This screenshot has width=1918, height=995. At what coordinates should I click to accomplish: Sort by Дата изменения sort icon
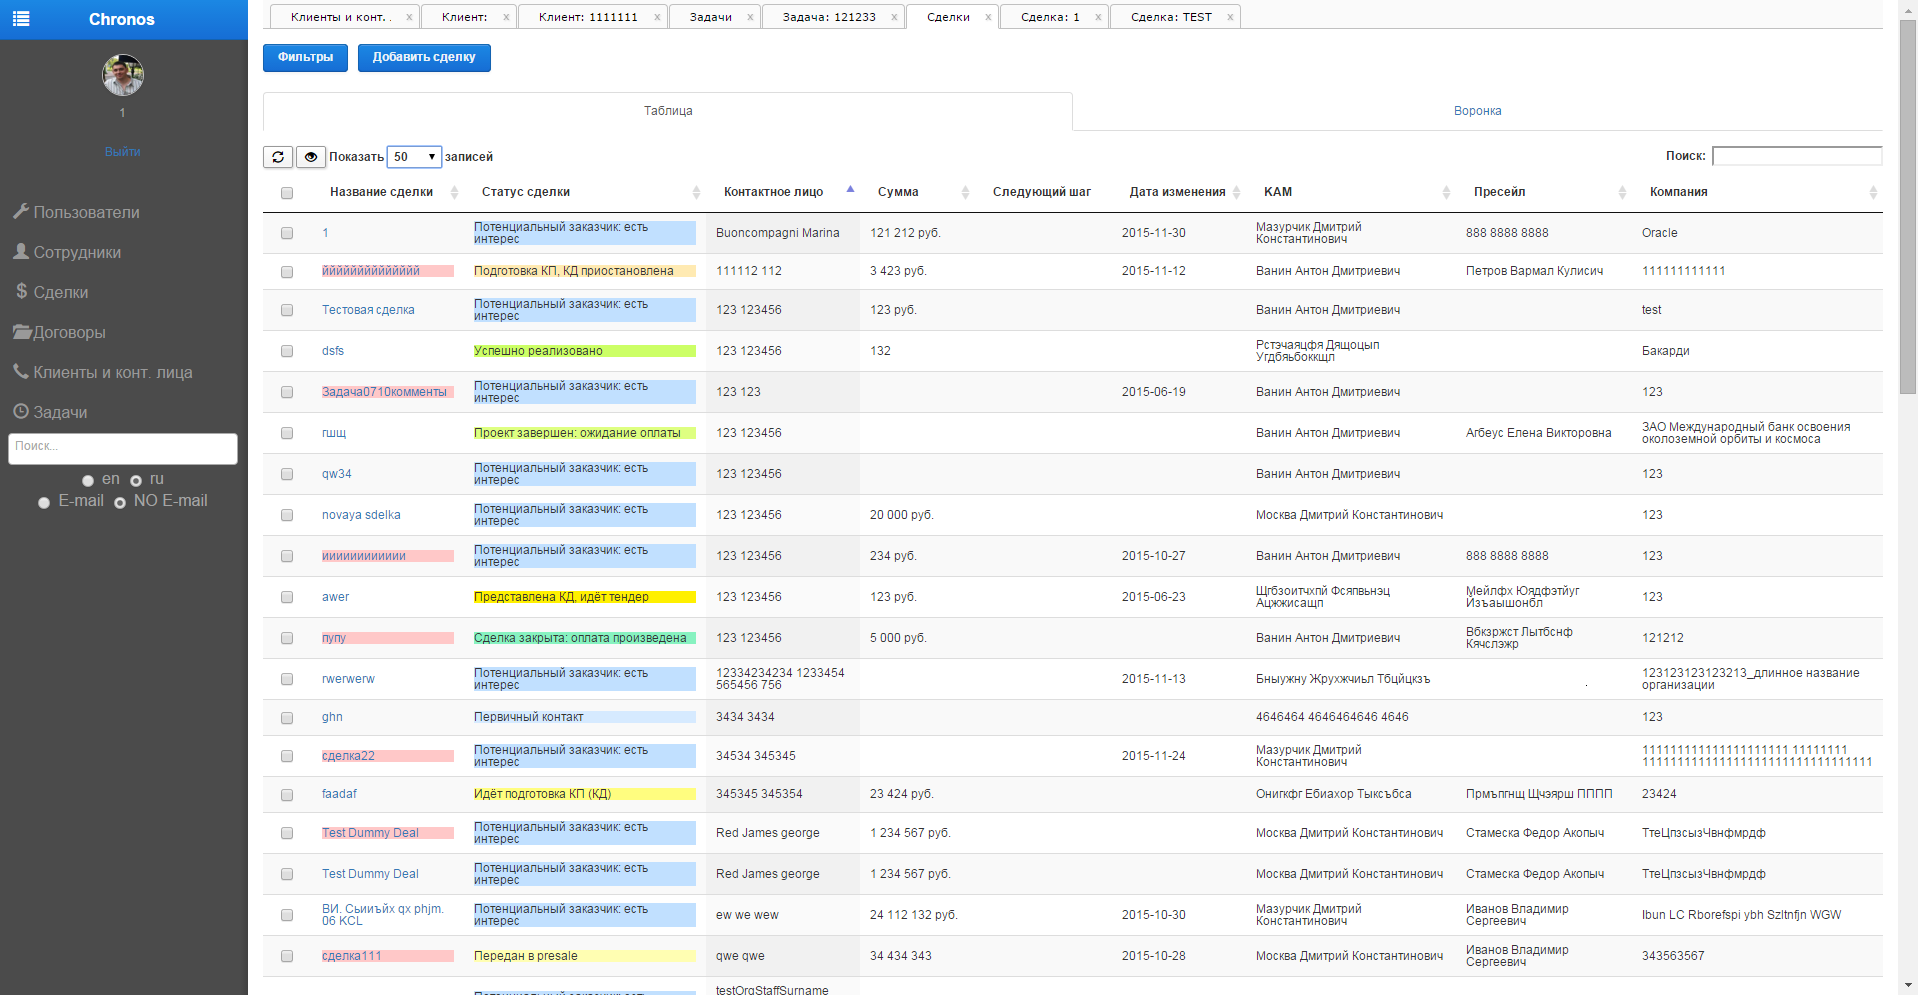click(x=1234, y=191)
